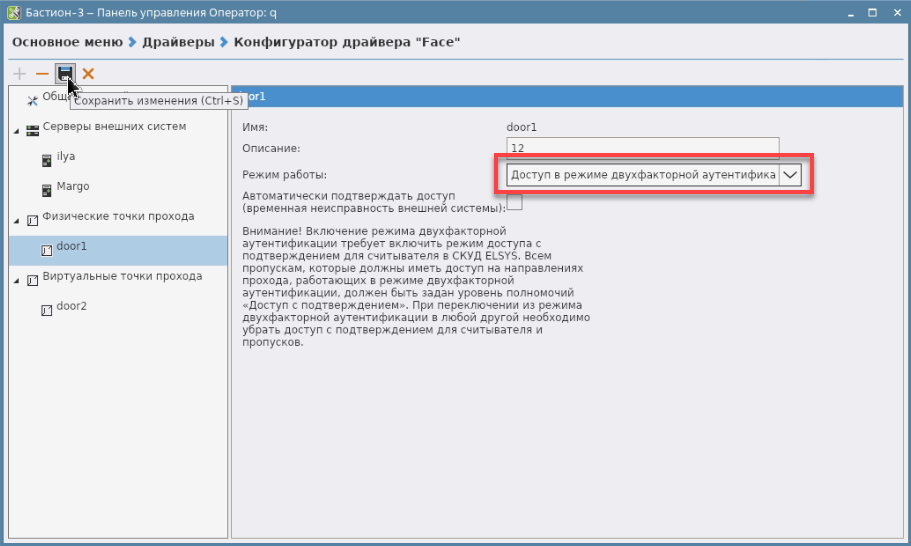Screen dimensions: 911x546
Task: Collapse the Виртуальные точки прохода node
Action: [17, 280]
